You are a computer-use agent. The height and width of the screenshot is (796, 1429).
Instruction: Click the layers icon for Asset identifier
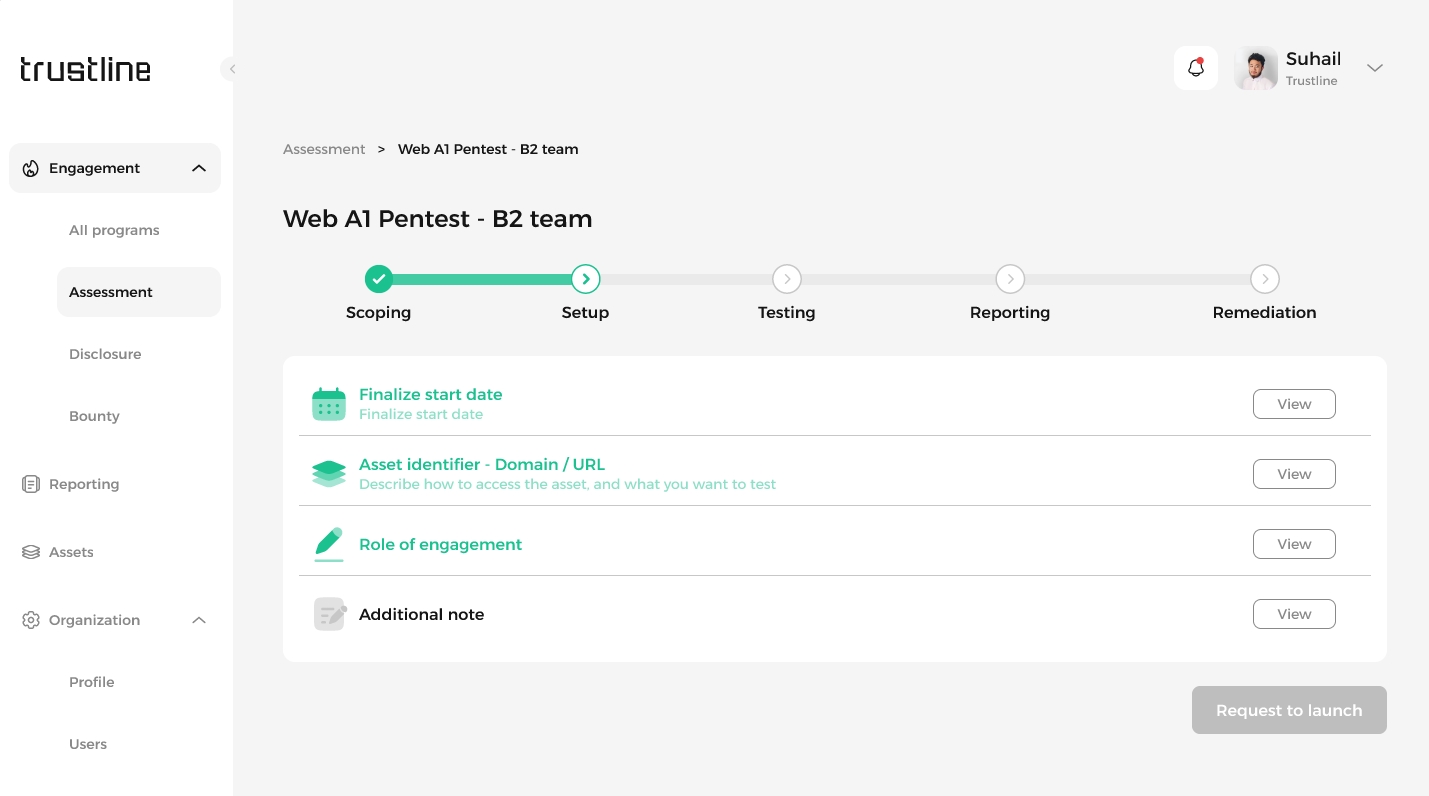click(x=328, y=474)
